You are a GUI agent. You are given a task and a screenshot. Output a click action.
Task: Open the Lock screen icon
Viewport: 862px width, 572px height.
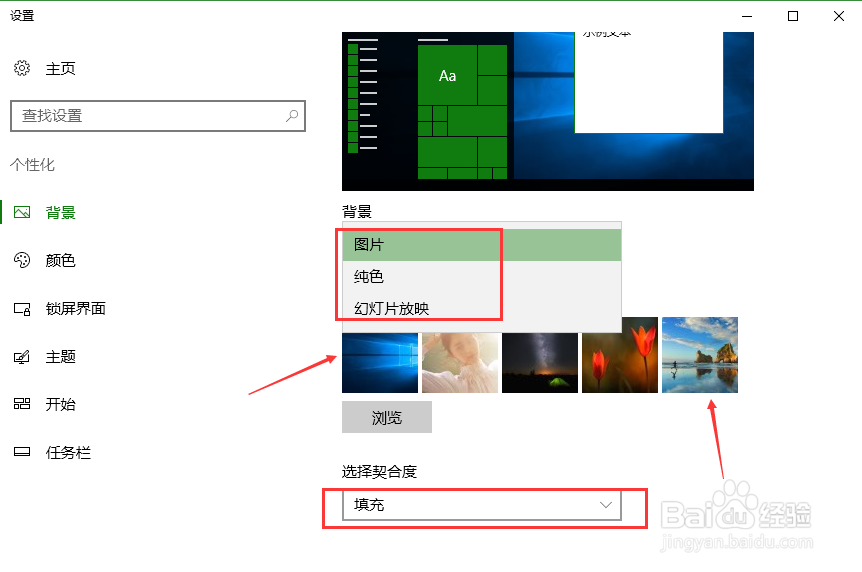click(x=22, y=309)
